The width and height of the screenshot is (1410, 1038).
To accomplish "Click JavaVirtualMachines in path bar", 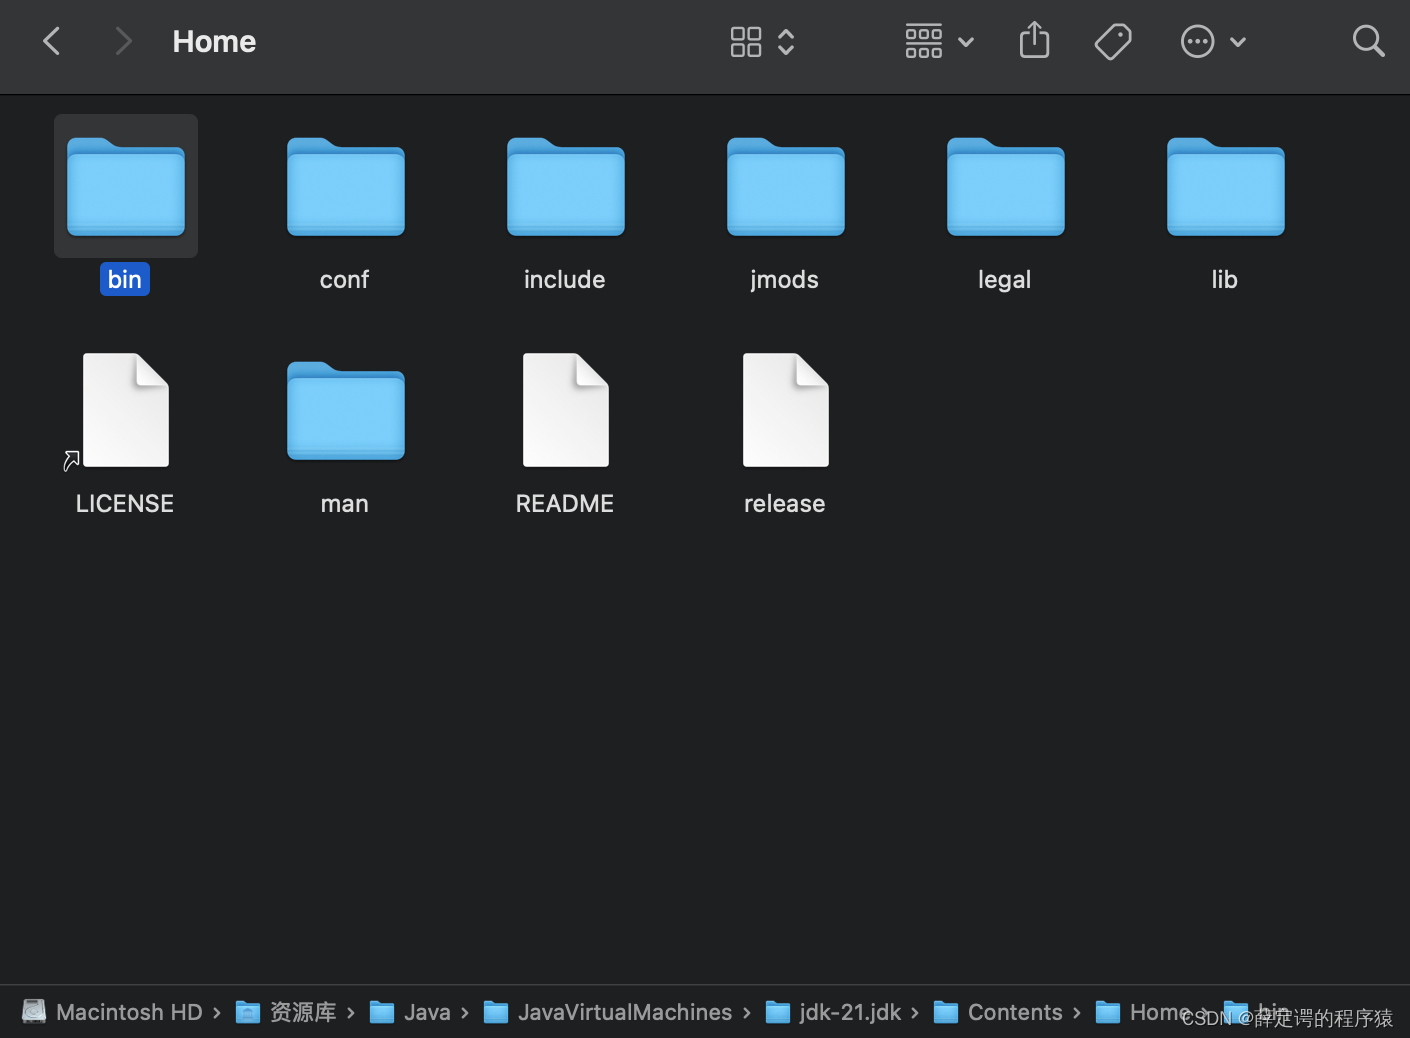I will coord(608,1012).
